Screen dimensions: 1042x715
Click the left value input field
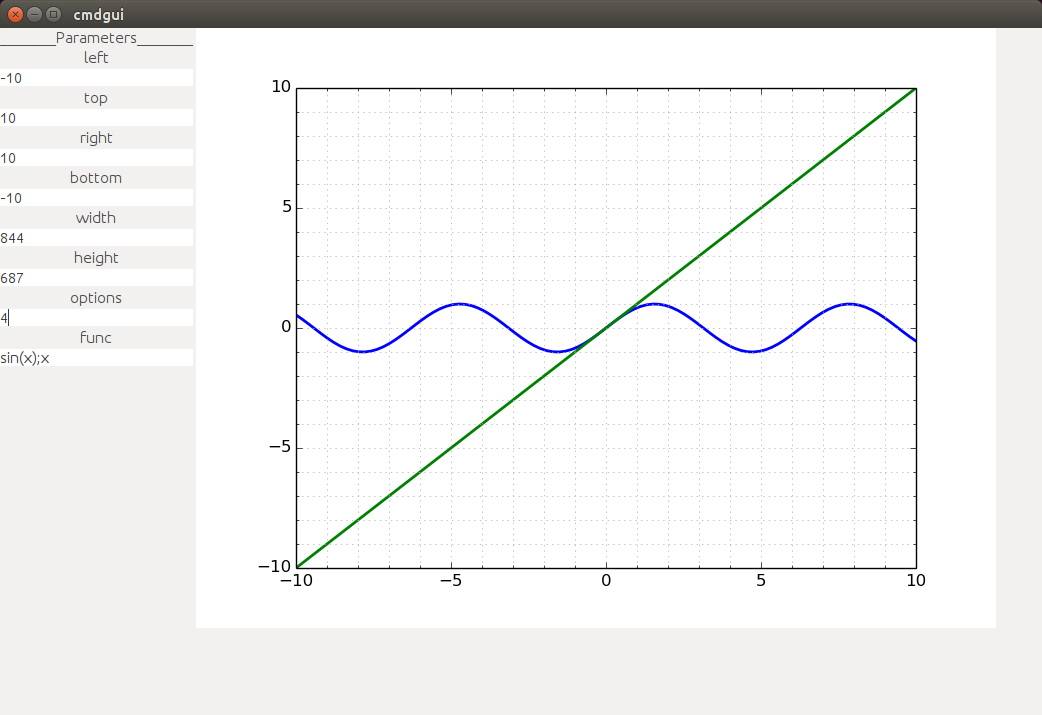pyautogui.click(x=96, y=78)
